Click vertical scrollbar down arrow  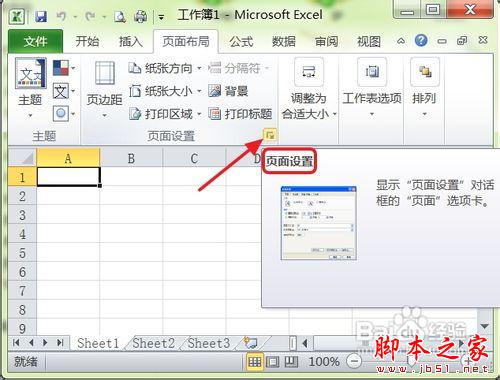pyautogui.click(x=485, y=326)
